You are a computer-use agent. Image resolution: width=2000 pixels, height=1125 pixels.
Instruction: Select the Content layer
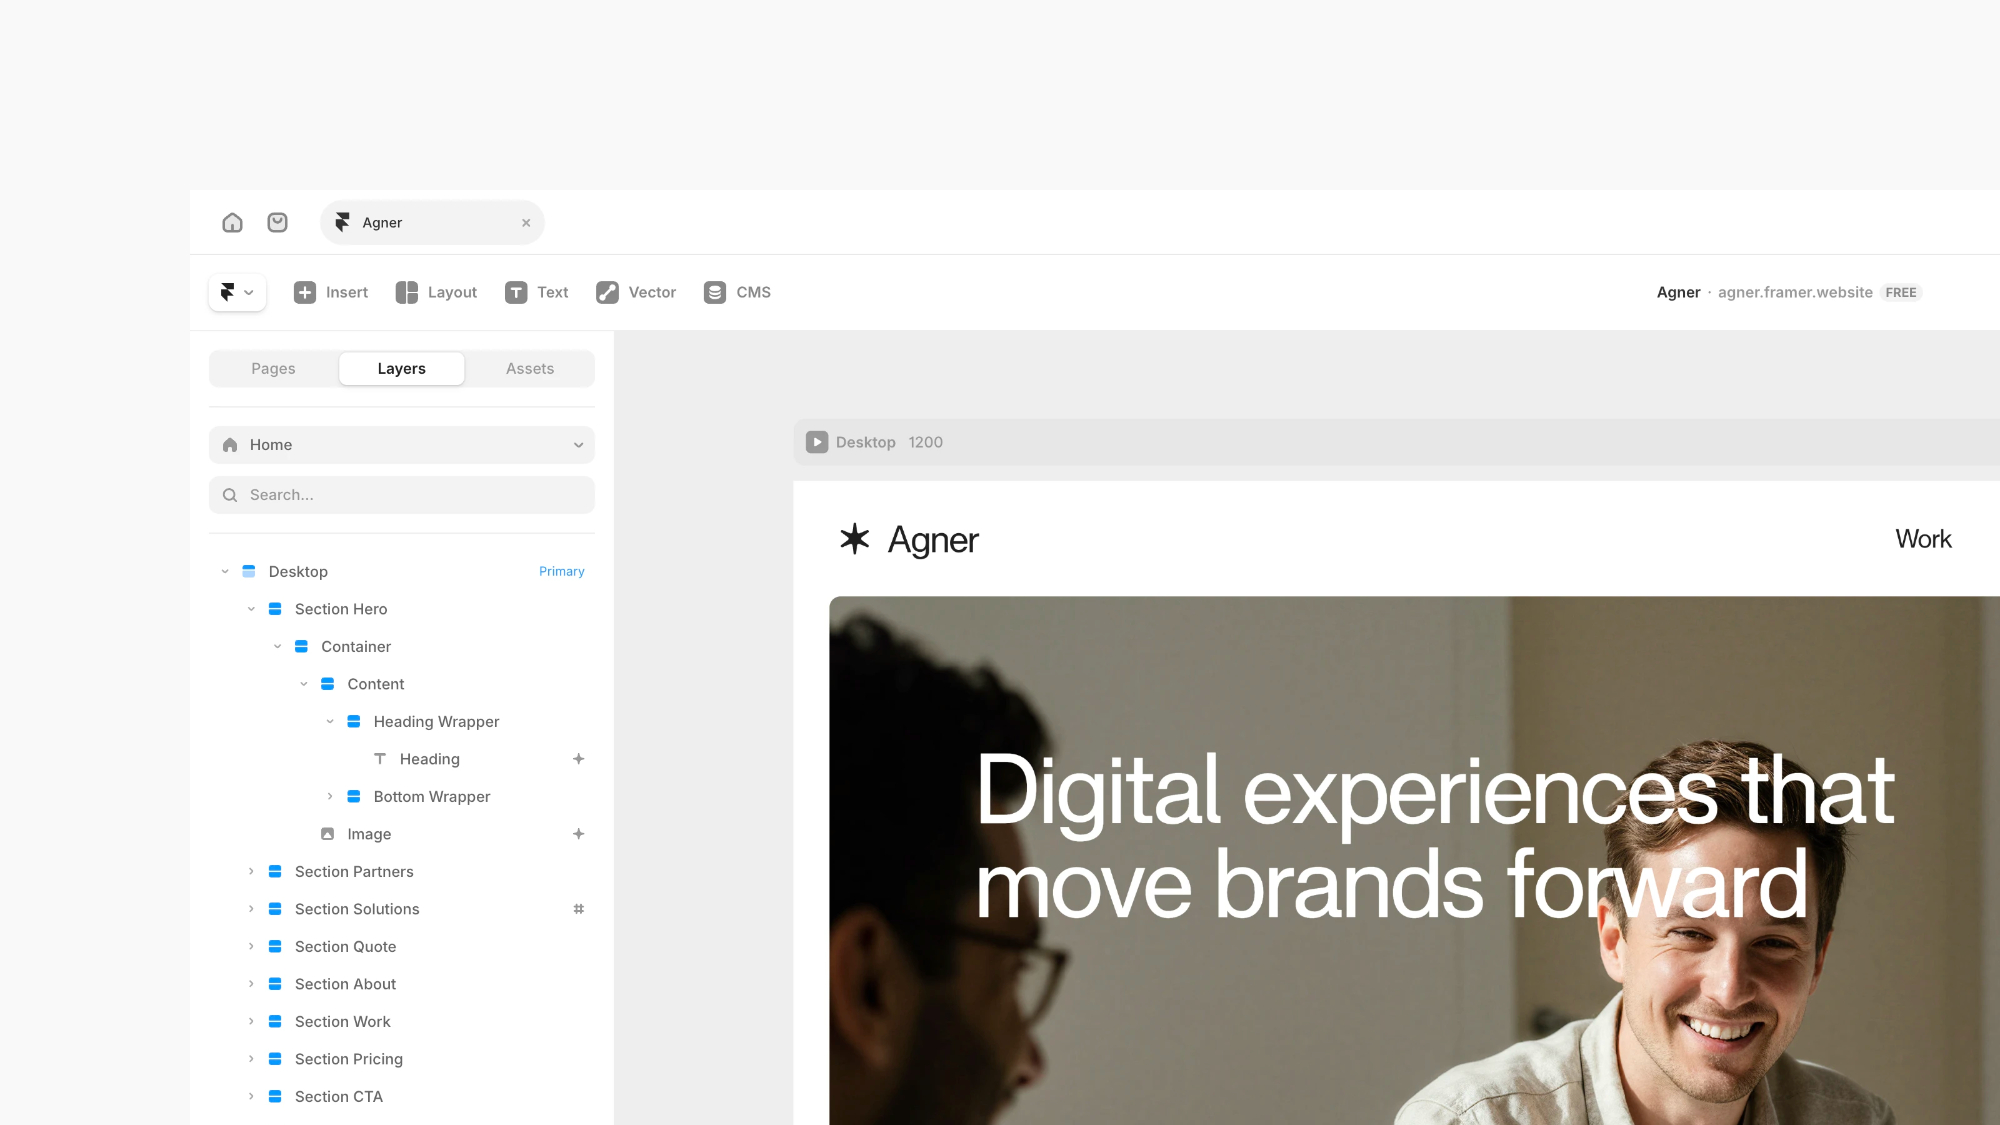402,684
